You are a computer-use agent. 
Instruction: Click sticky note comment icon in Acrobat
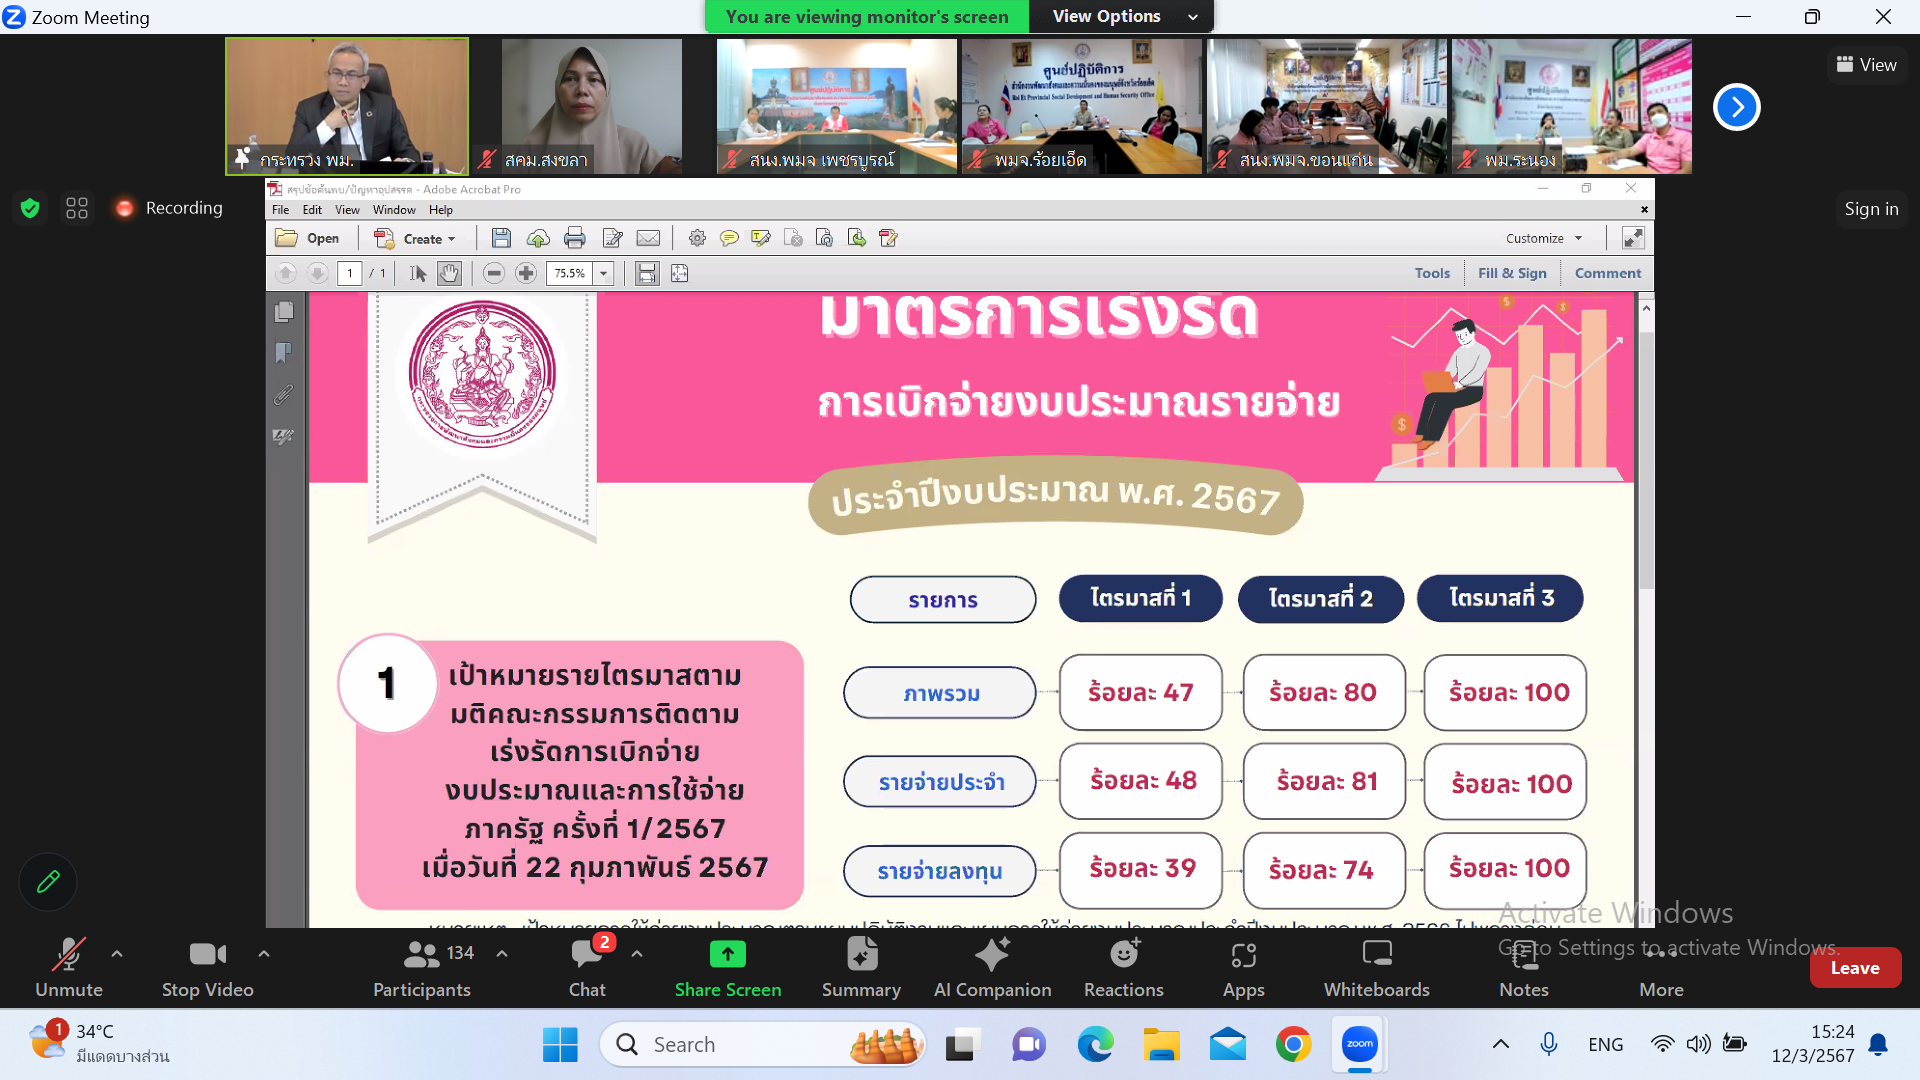click(729, 238)
